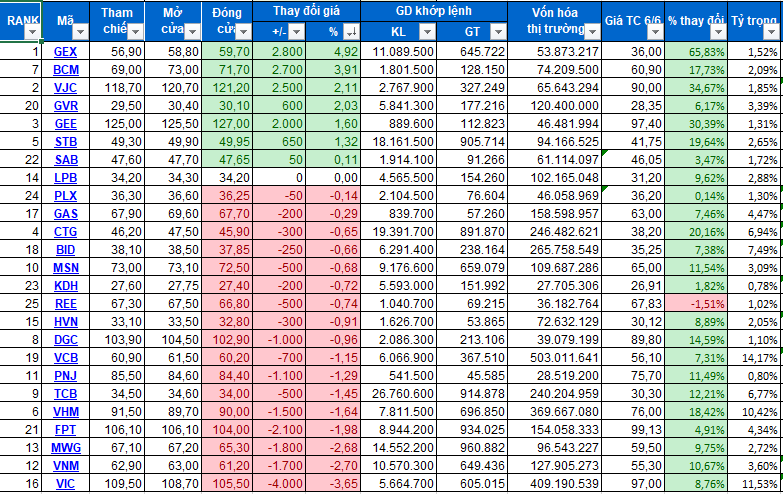This screenshot has width=783, height=494.
Task: Open the BCM ticker link
Action: click(66, 70)
